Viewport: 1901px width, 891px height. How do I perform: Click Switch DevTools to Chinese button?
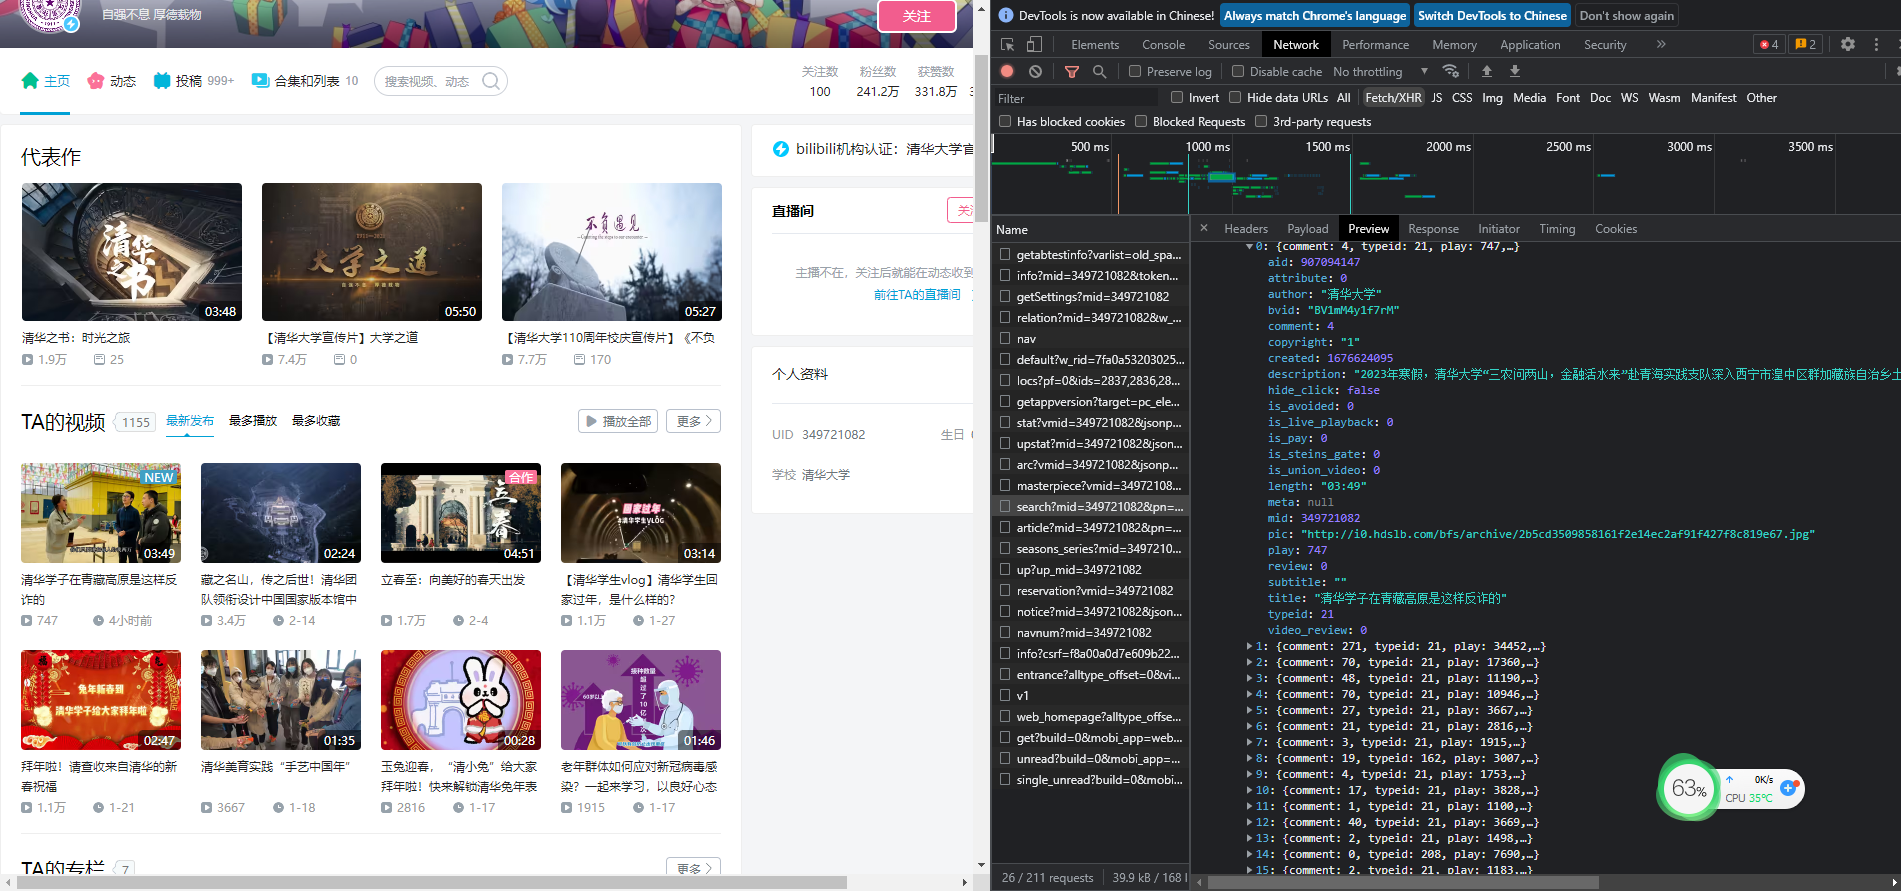click(1491, 15)
